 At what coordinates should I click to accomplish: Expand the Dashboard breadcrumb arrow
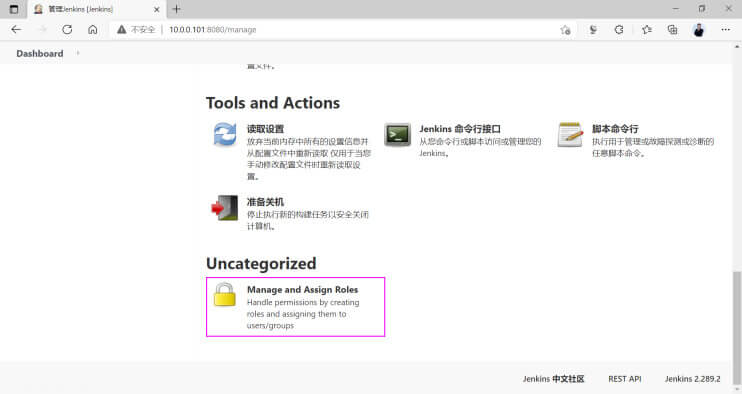[78, 53]
